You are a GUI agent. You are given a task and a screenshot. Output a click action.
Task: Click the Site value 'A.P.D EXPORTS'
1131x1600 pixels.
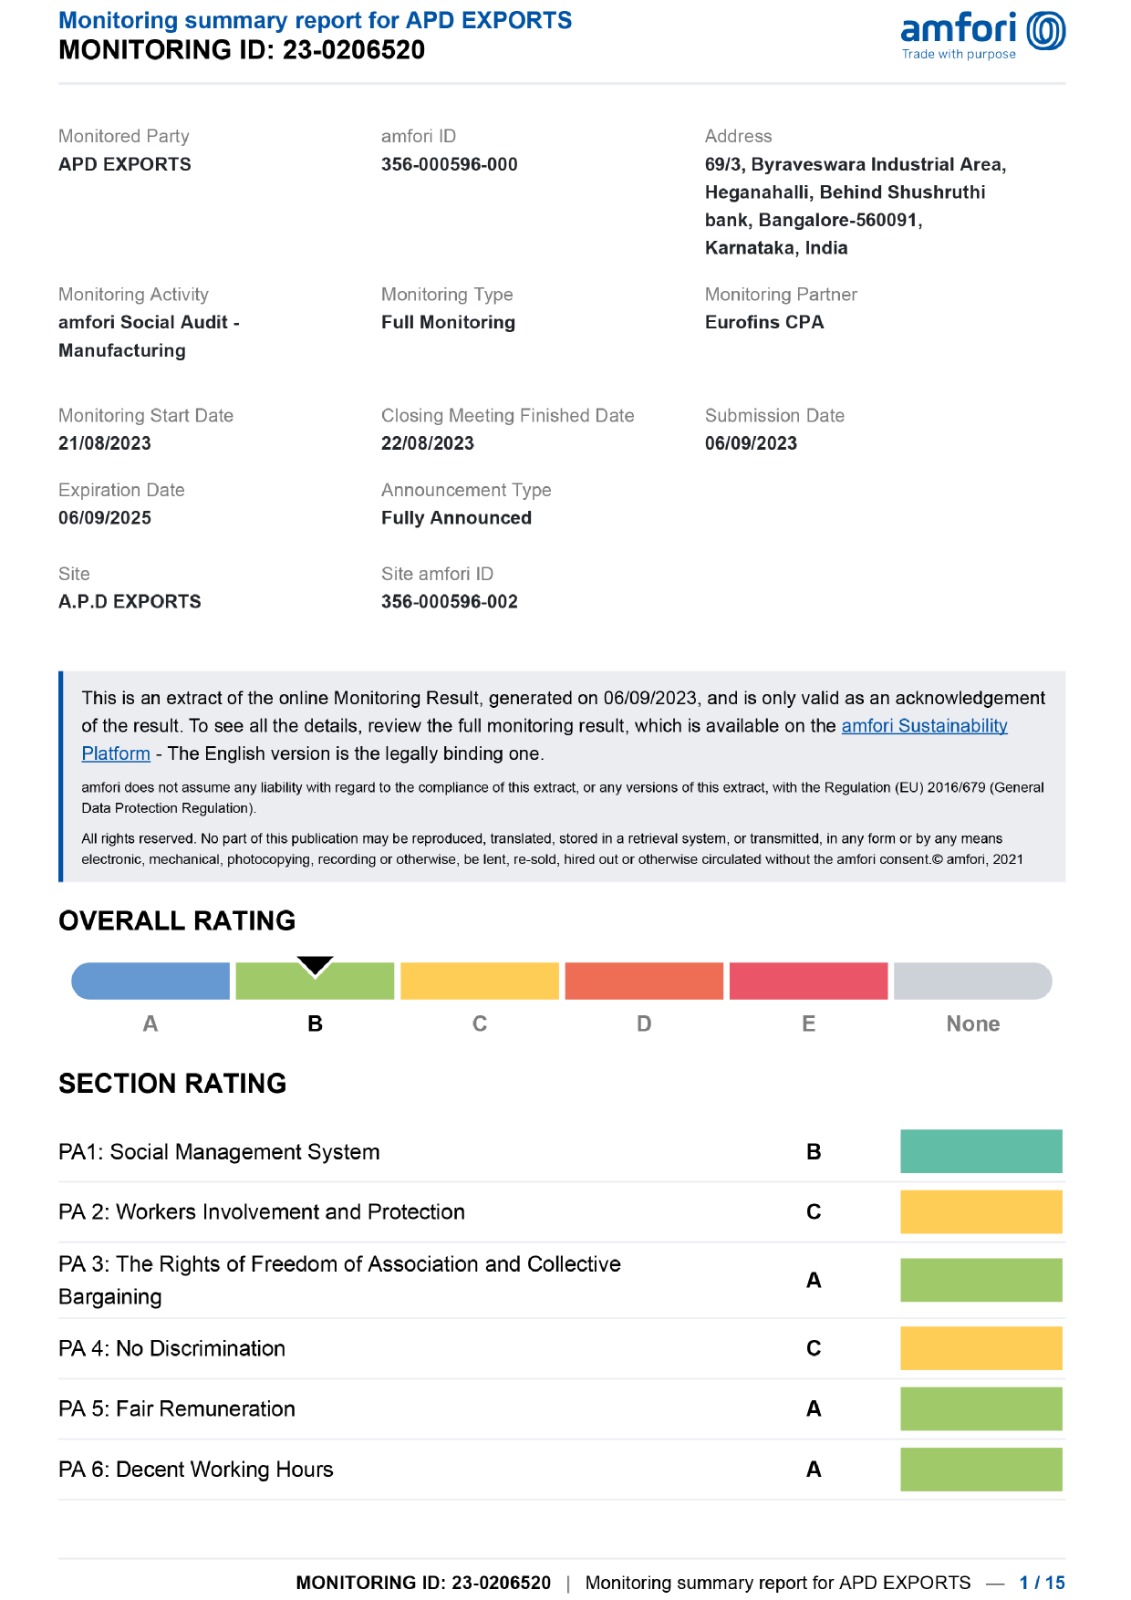coord(130,602)
